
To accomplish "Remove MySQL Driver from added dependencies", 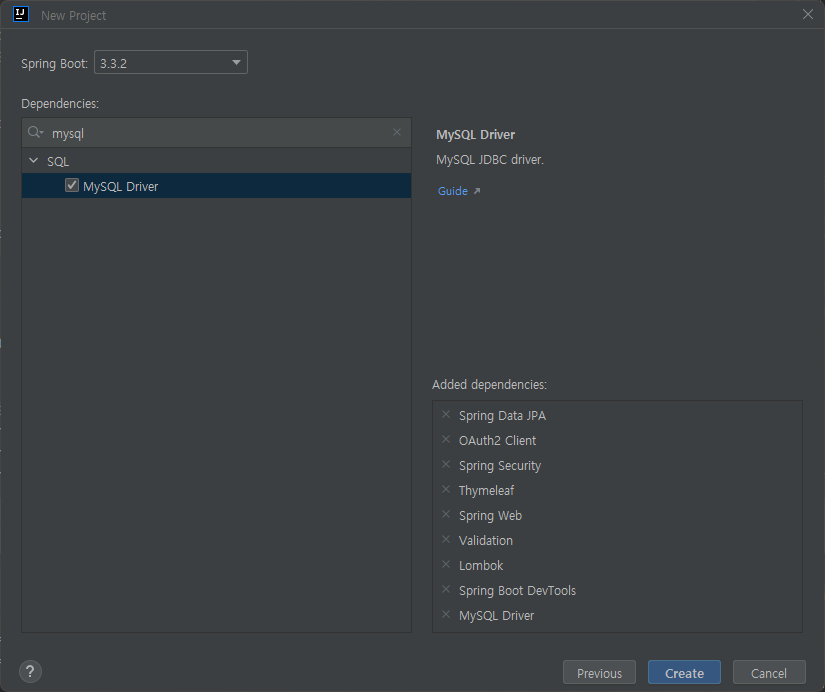I will [x=446, y=615].
